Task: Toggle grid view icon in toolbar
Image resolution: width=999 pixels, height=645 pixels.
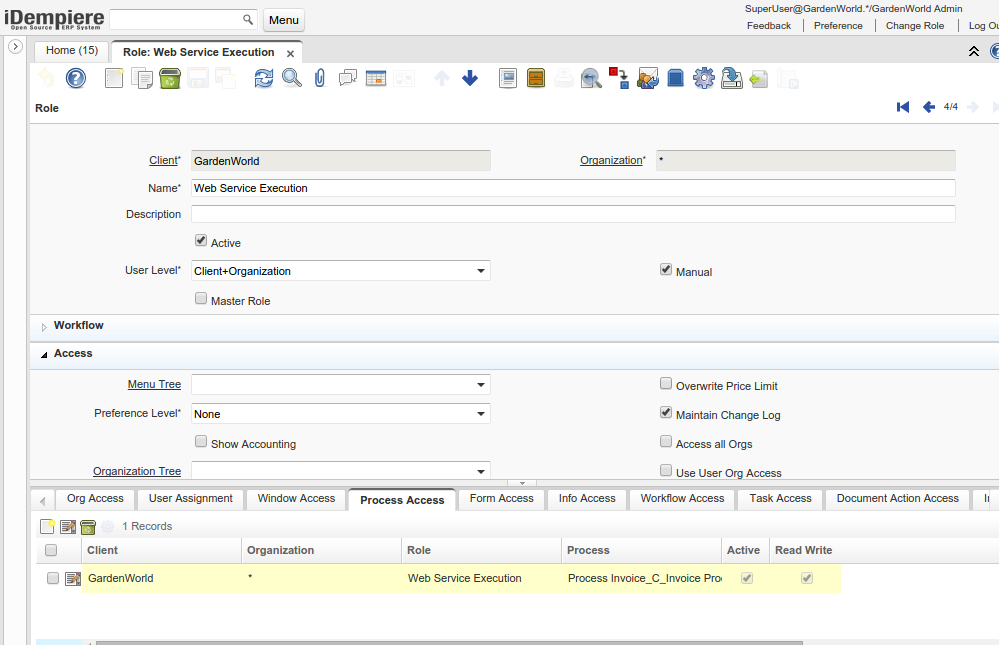Action: pyautogui.click(x=376, y=78)
